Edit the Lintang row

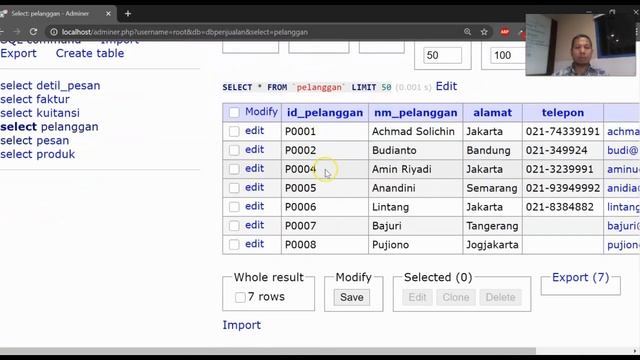point(254,206)
